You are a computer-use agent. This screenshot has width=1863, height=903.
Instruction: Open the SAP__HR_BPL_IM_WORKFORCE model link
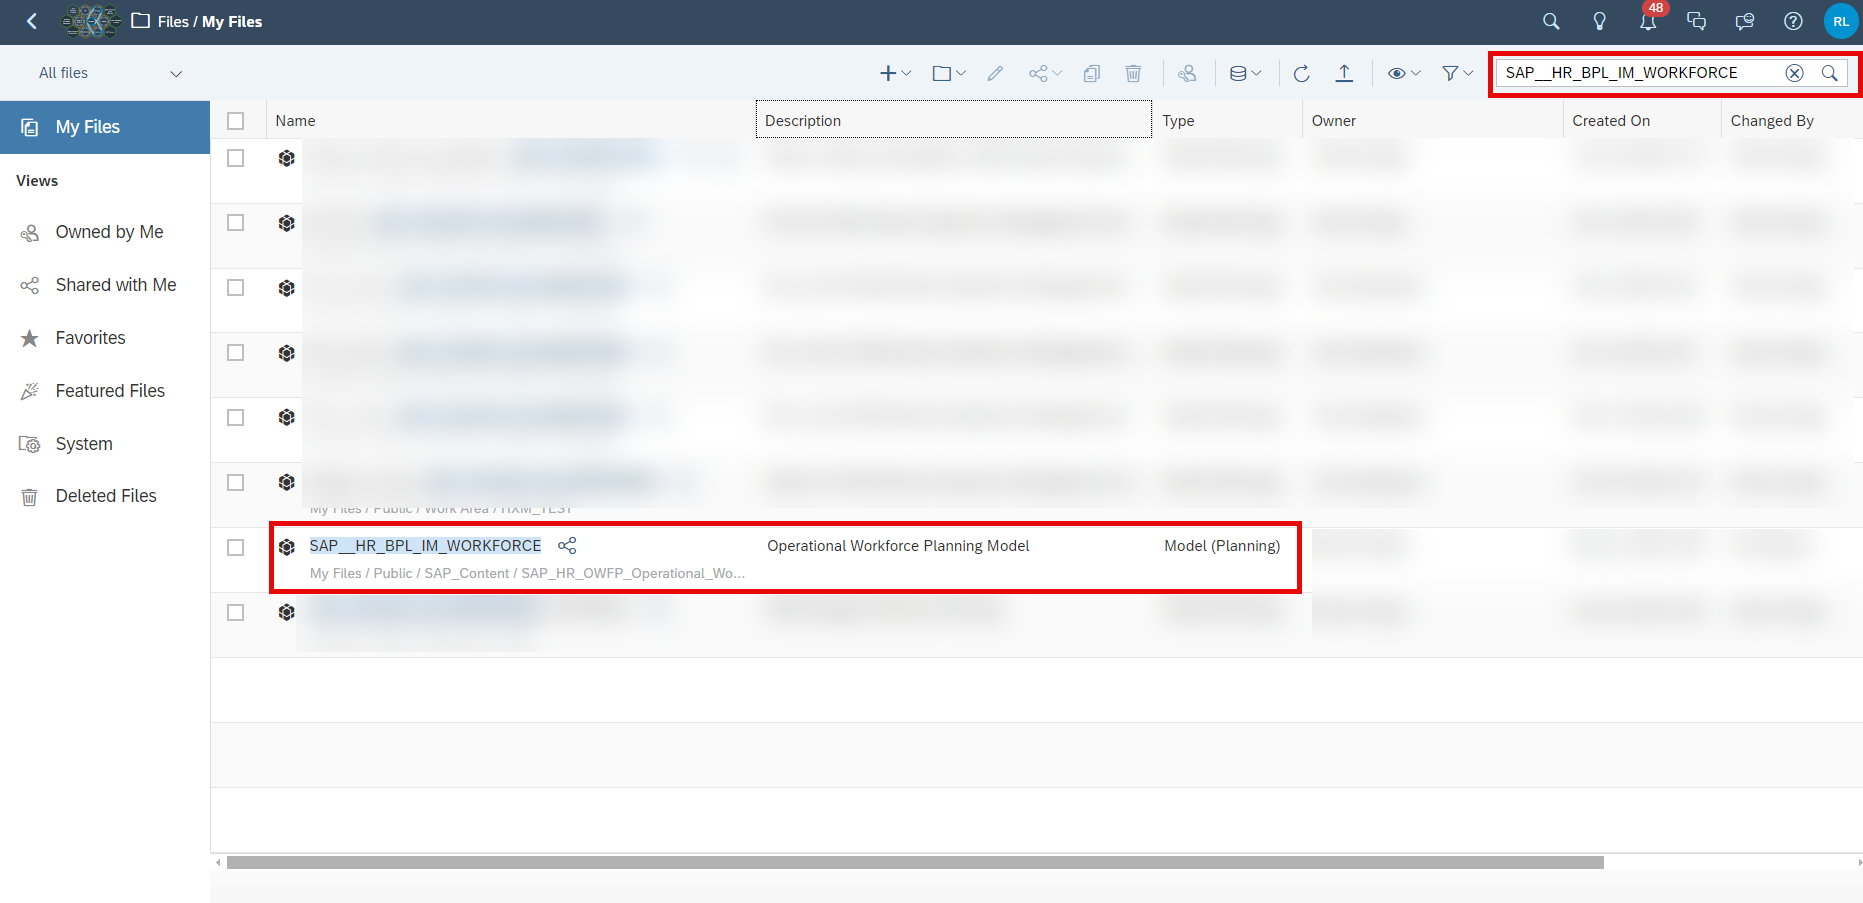[x=425, y=545]
